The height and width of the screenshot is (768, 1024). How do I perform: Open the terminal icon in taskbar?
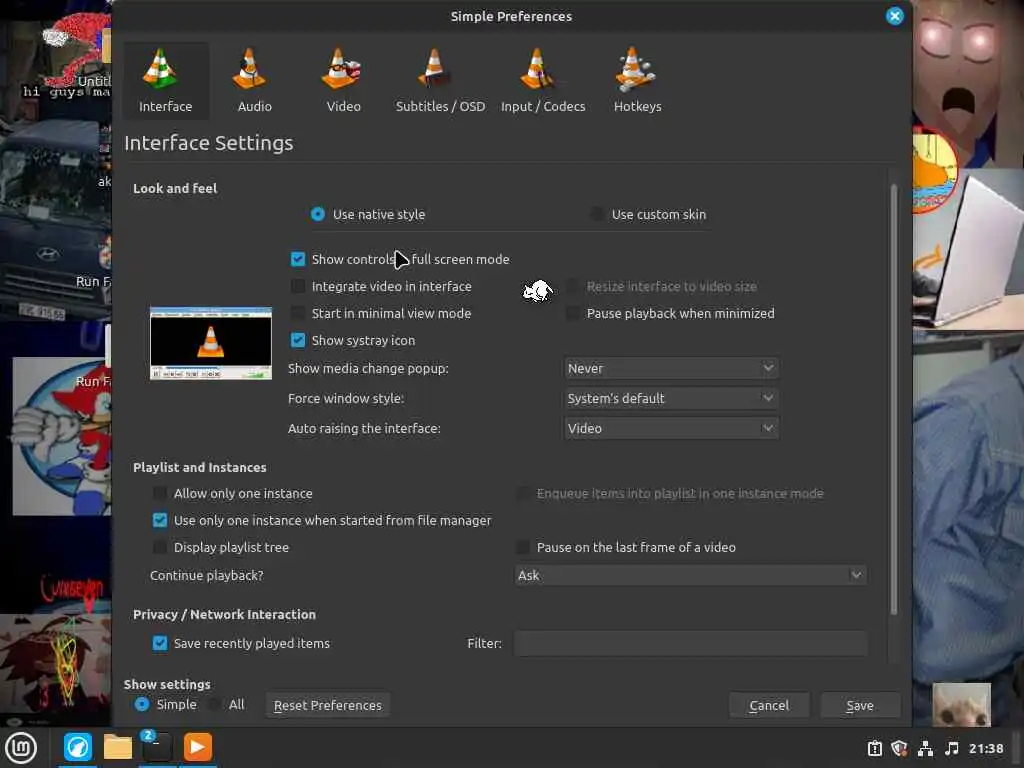tap(157, 747)
